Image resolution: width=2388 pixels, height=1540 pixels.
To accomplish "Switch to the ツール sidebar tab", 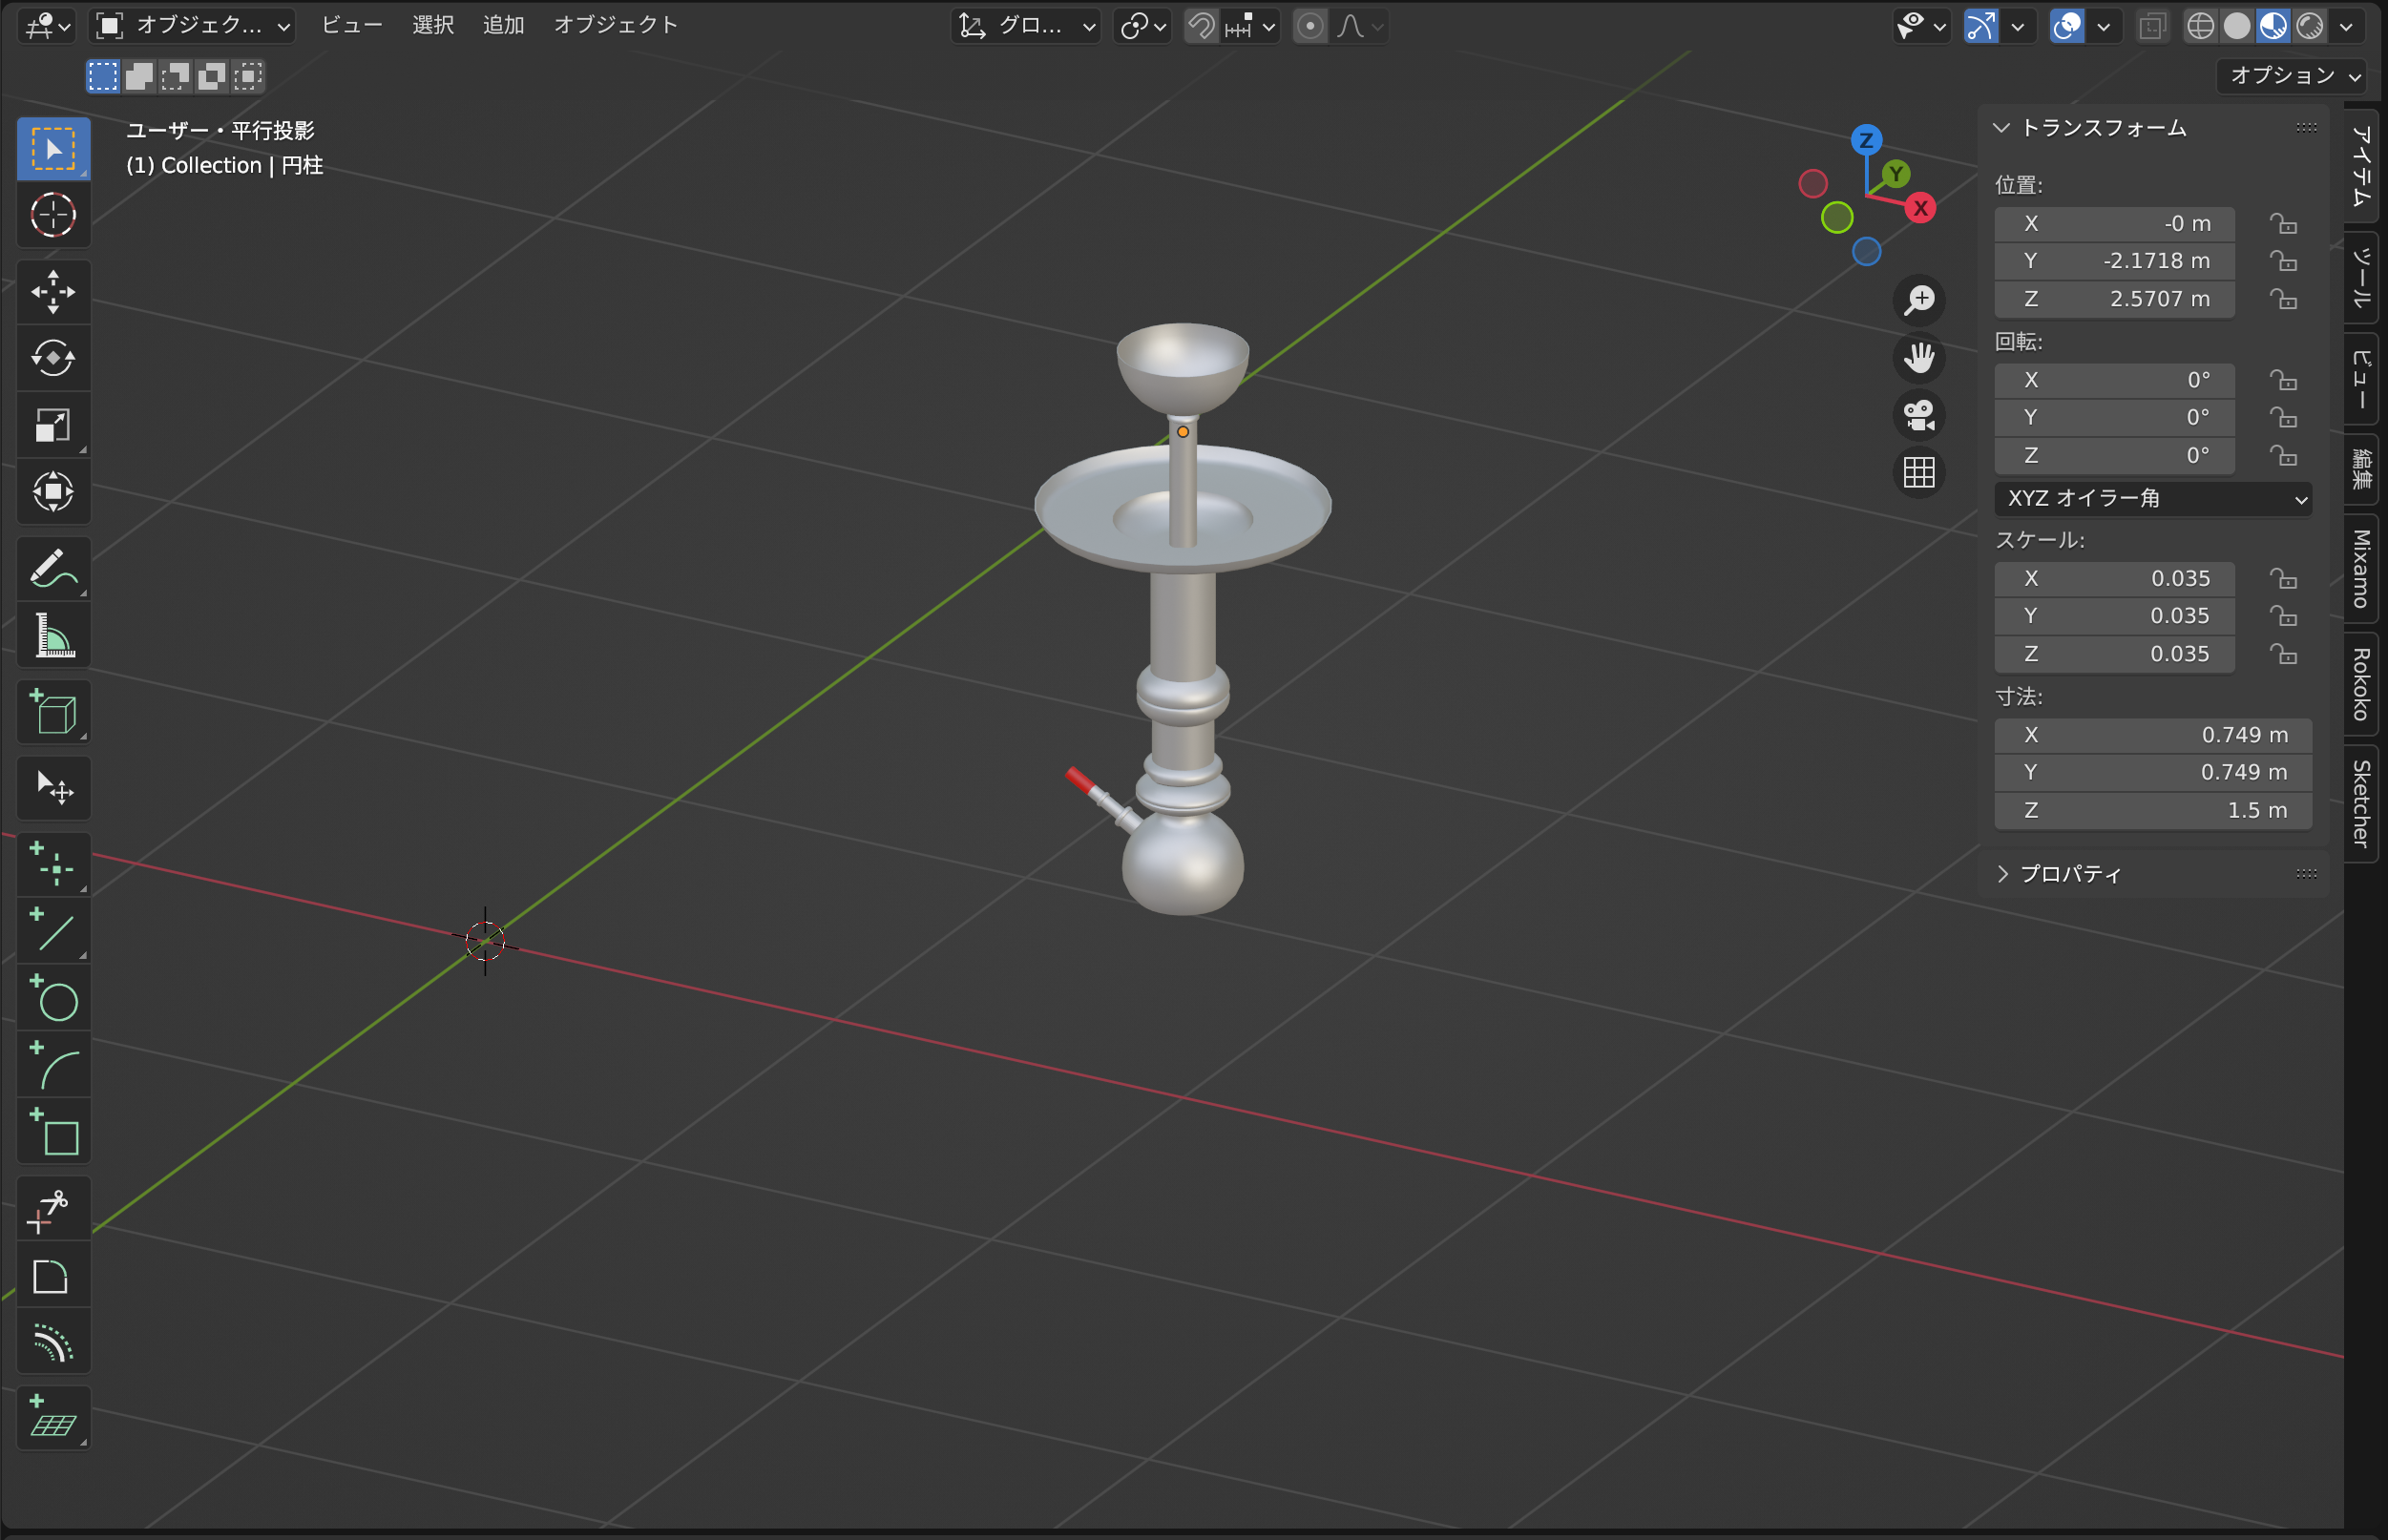I will coord(2361,278).
